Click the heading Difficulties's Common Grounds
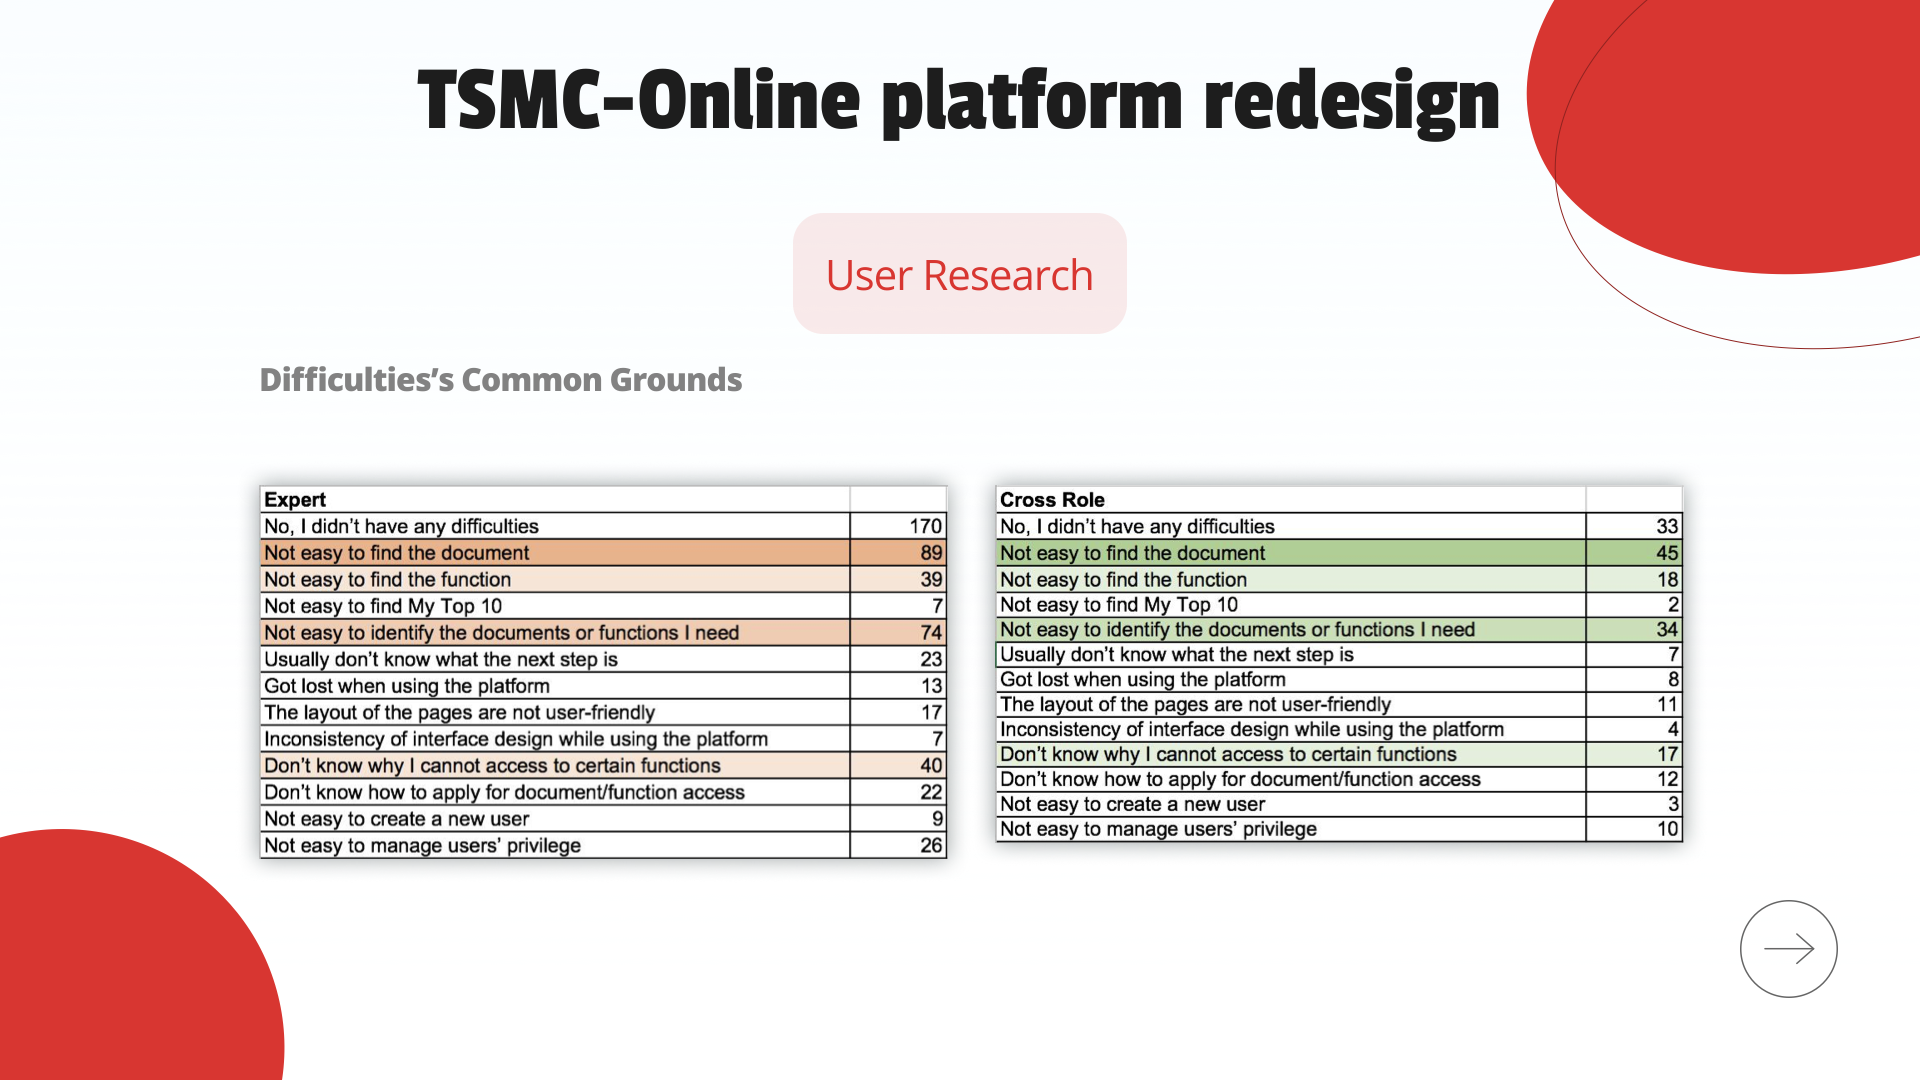1920x1080 pixels. tap(501, 380)
